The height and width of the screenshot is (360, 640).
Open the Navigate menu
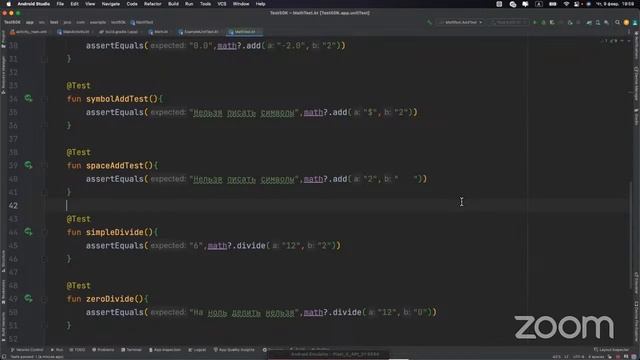coord(111,4)
